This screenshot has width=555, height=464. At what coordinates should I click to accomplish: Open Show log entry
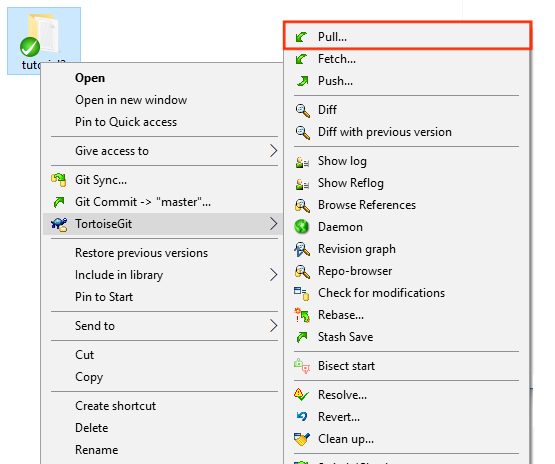click(x=408, y=161)
